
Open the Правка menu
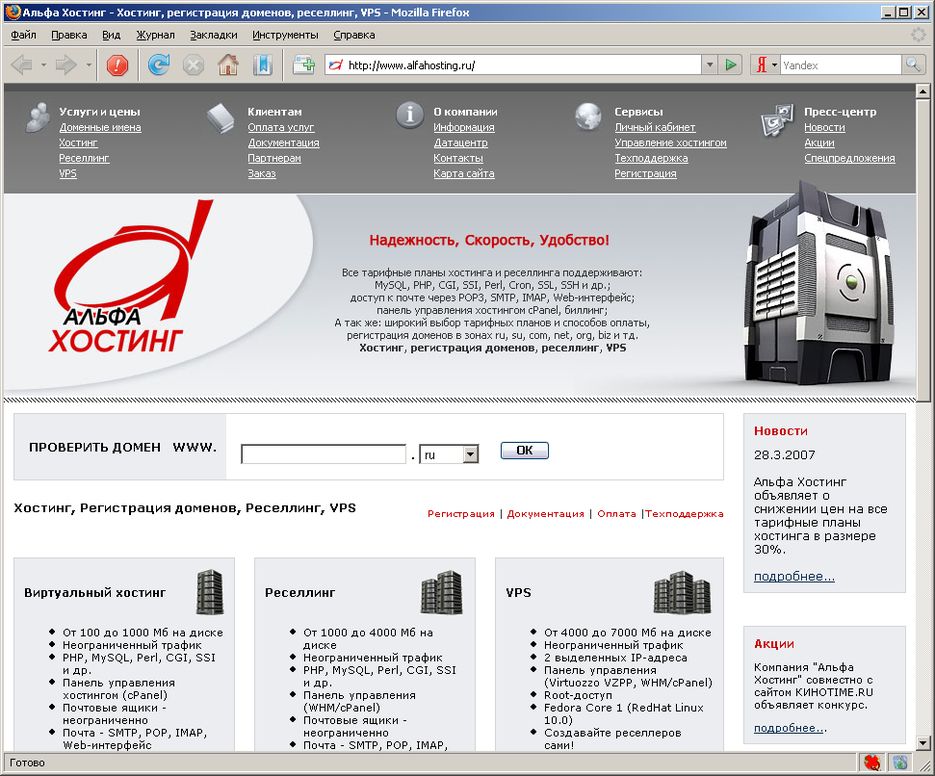point(69,35)
